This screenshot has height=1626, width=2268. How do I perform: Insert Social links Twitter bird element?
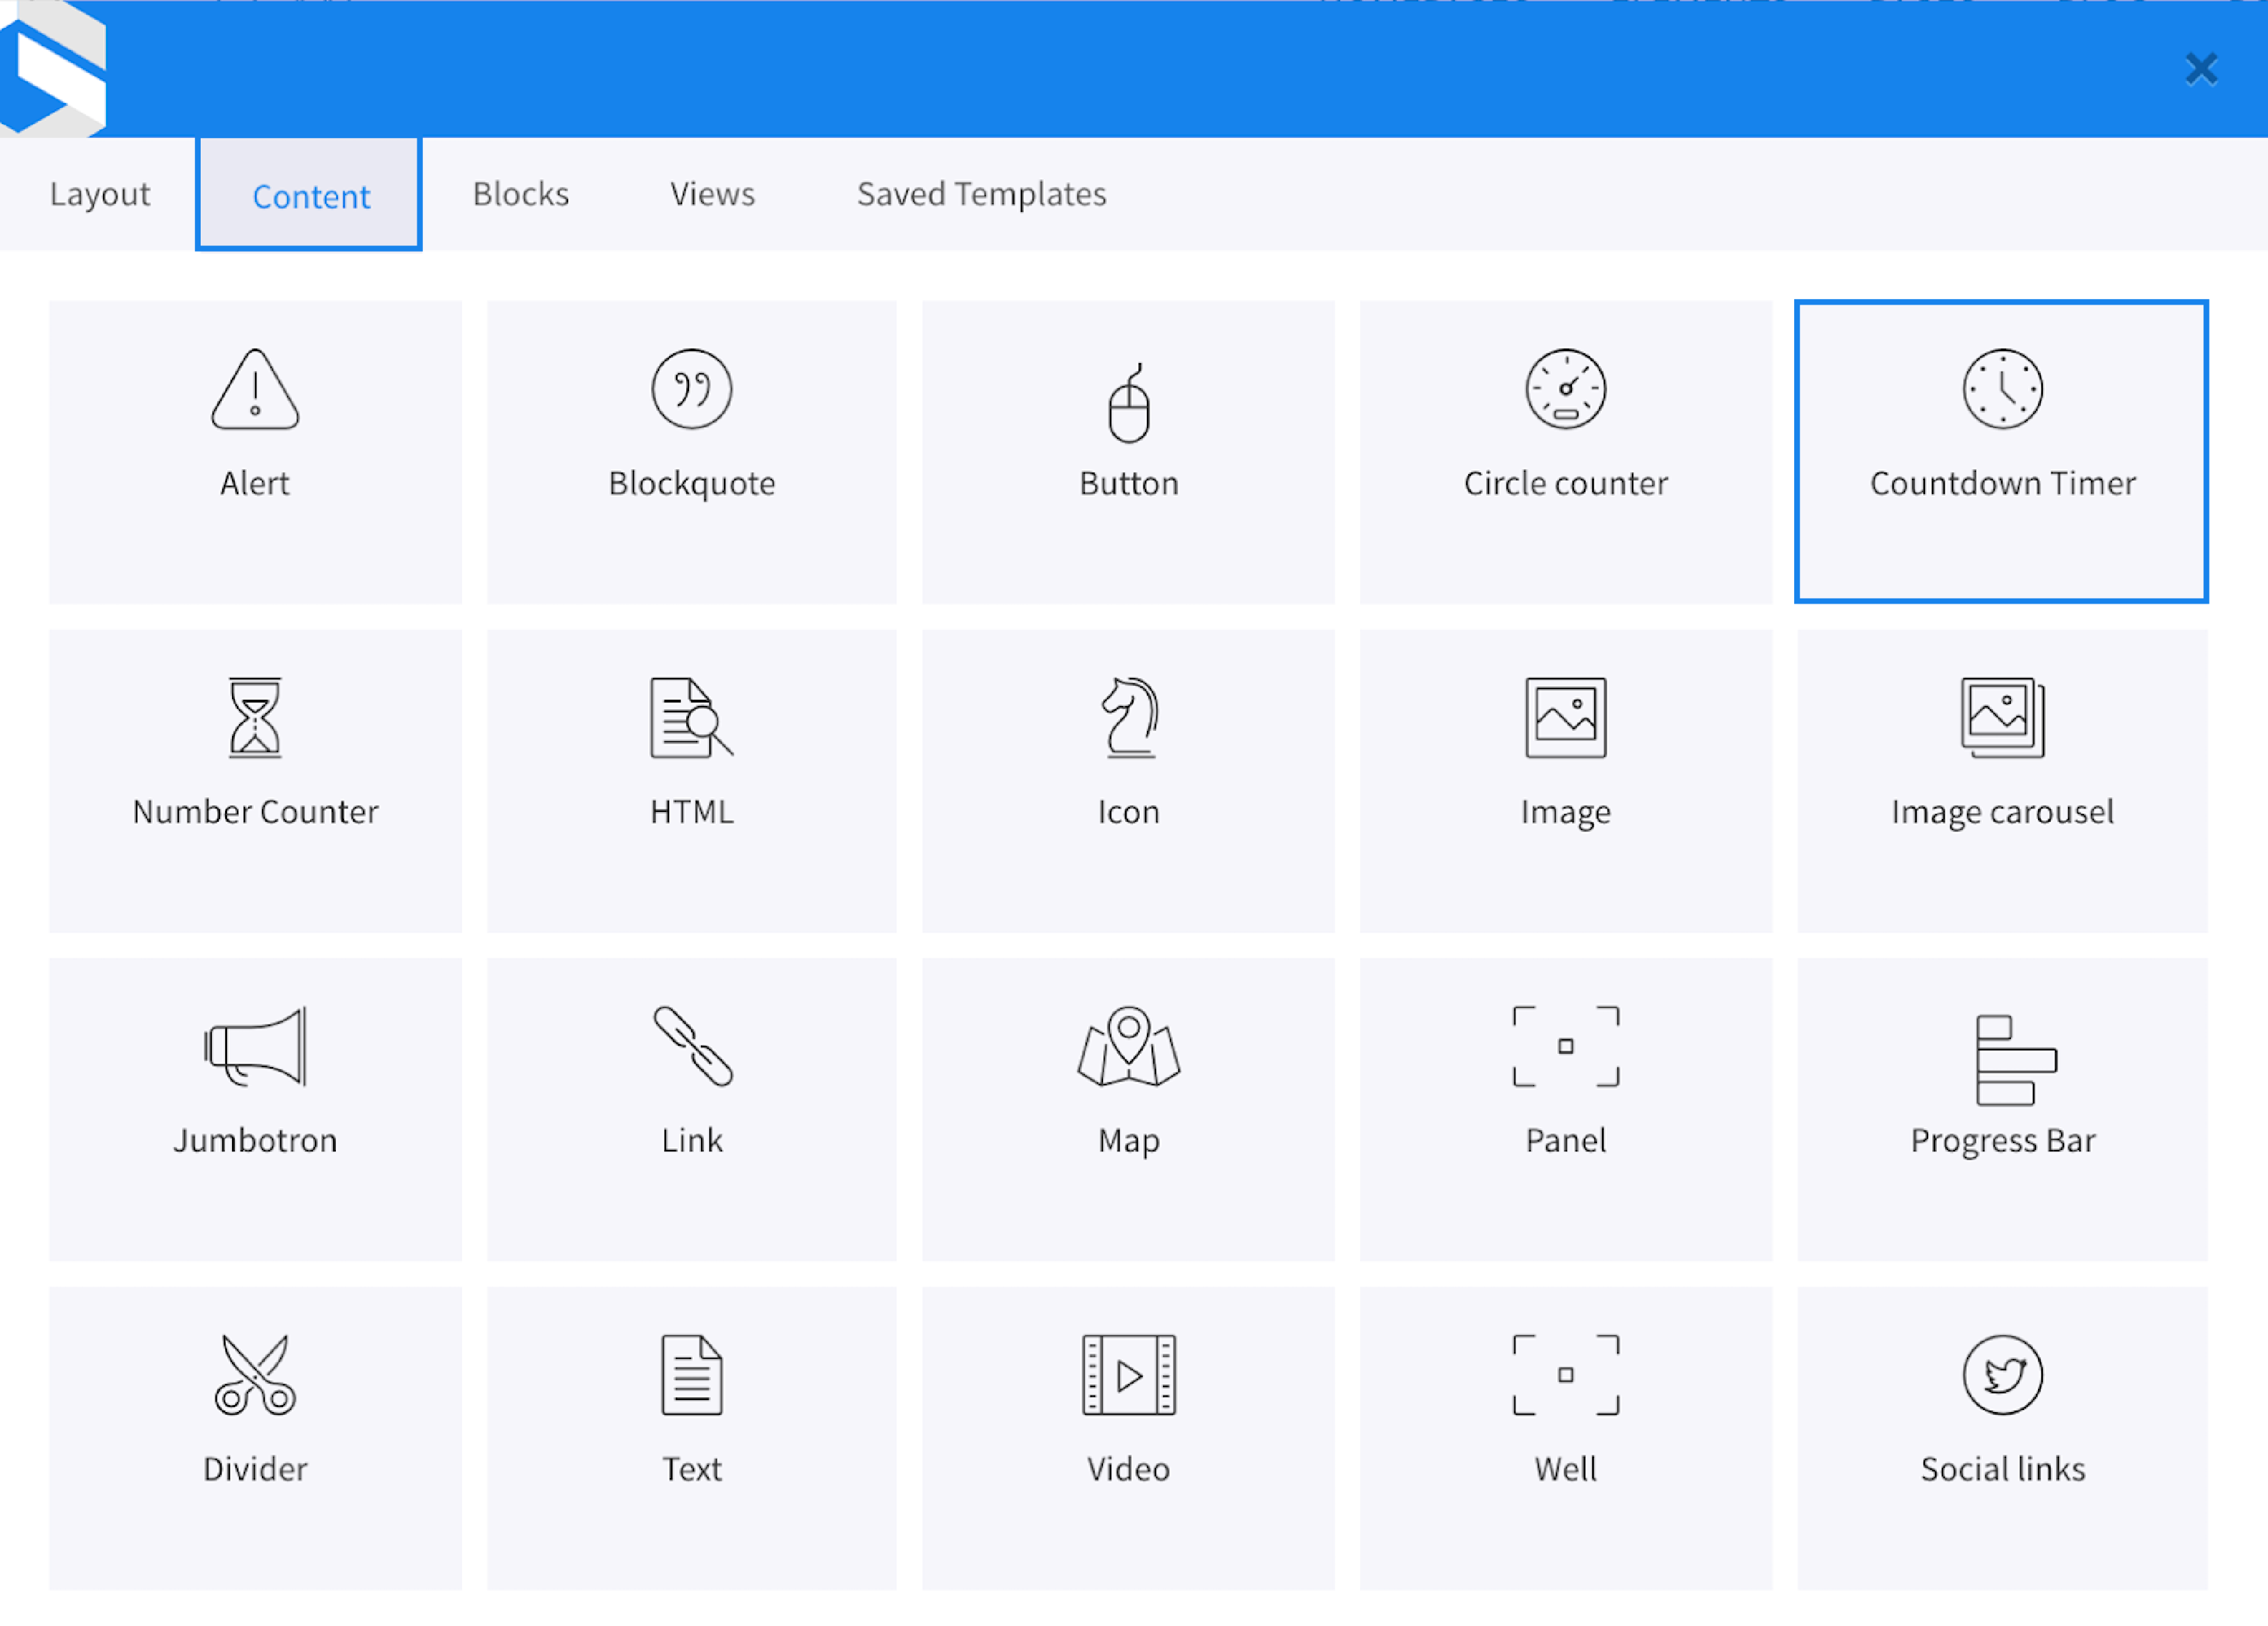pos(2002,1439)
